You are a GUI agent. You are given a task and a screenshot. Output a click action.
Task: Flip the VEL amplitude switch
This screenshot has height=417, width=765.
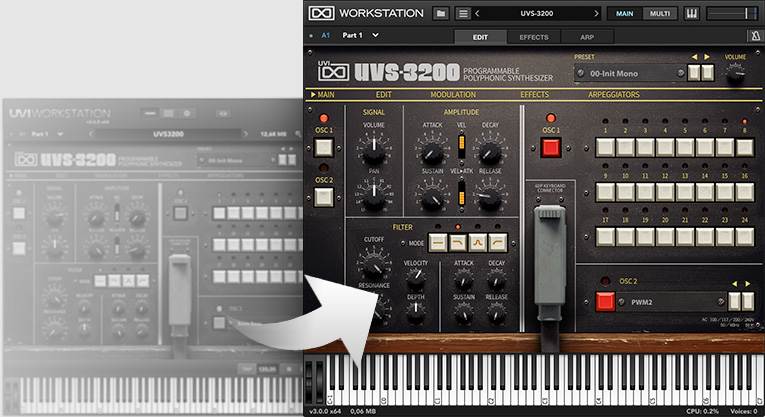tap(461, 145)
